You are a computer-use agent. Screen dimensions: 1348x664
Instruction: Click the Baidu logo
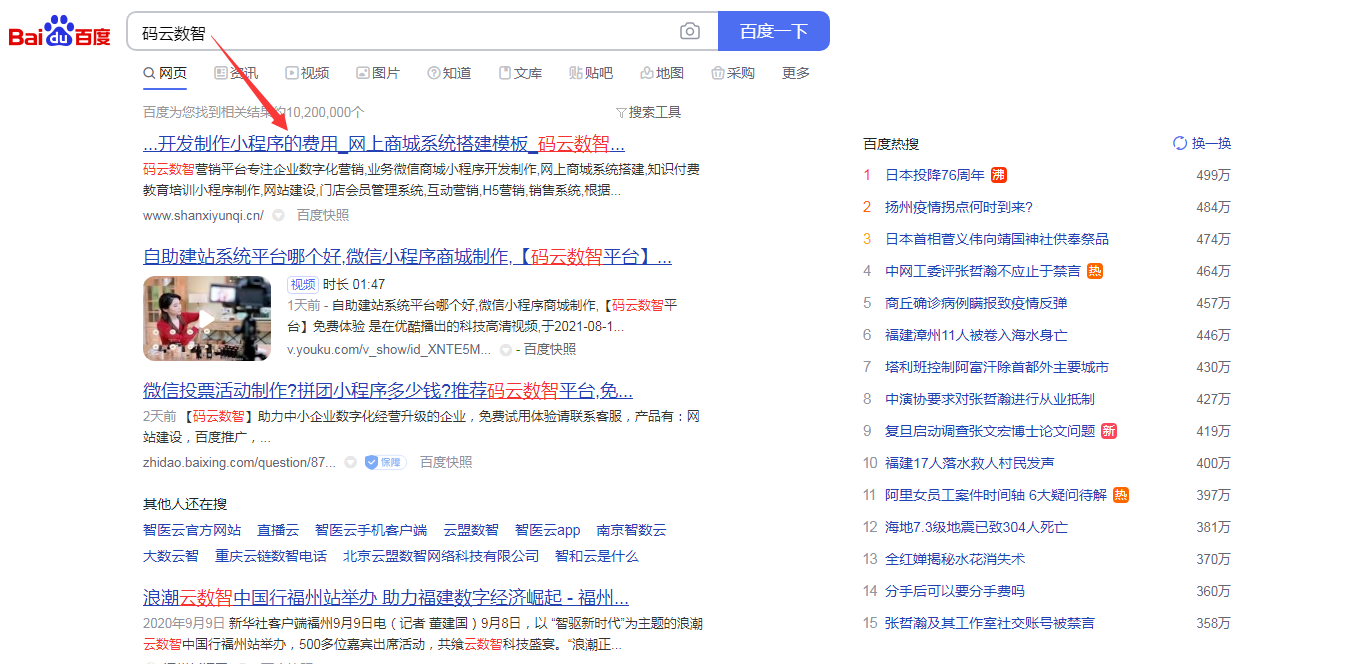point(57,30)
